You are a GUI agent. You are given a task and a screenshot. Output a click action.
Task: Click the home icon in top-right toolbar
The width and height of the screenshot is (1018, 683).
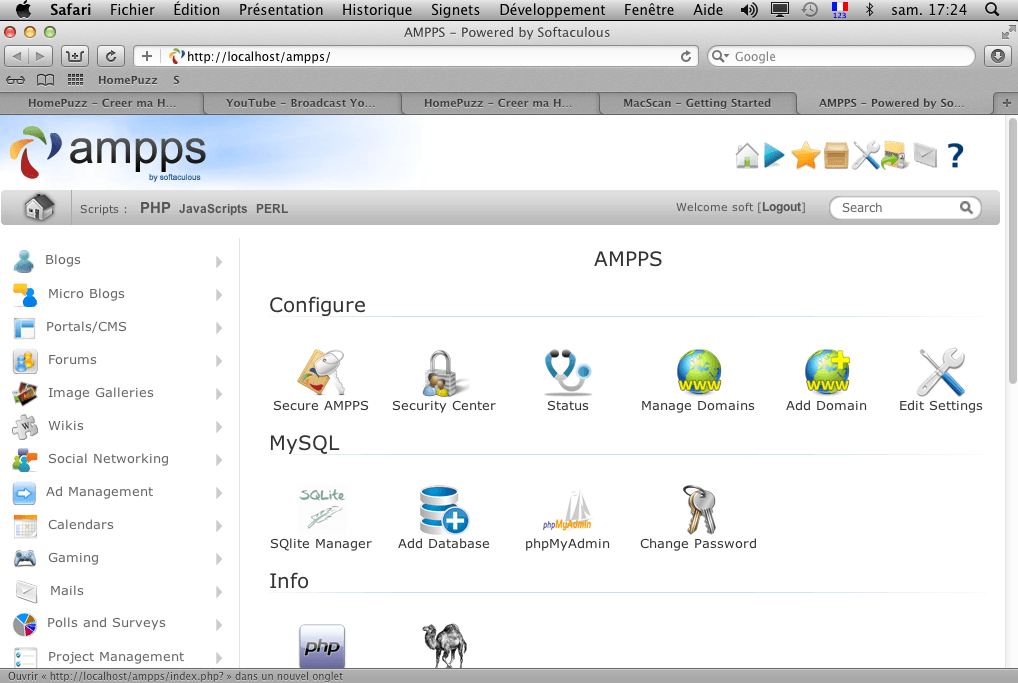[747, 156]
